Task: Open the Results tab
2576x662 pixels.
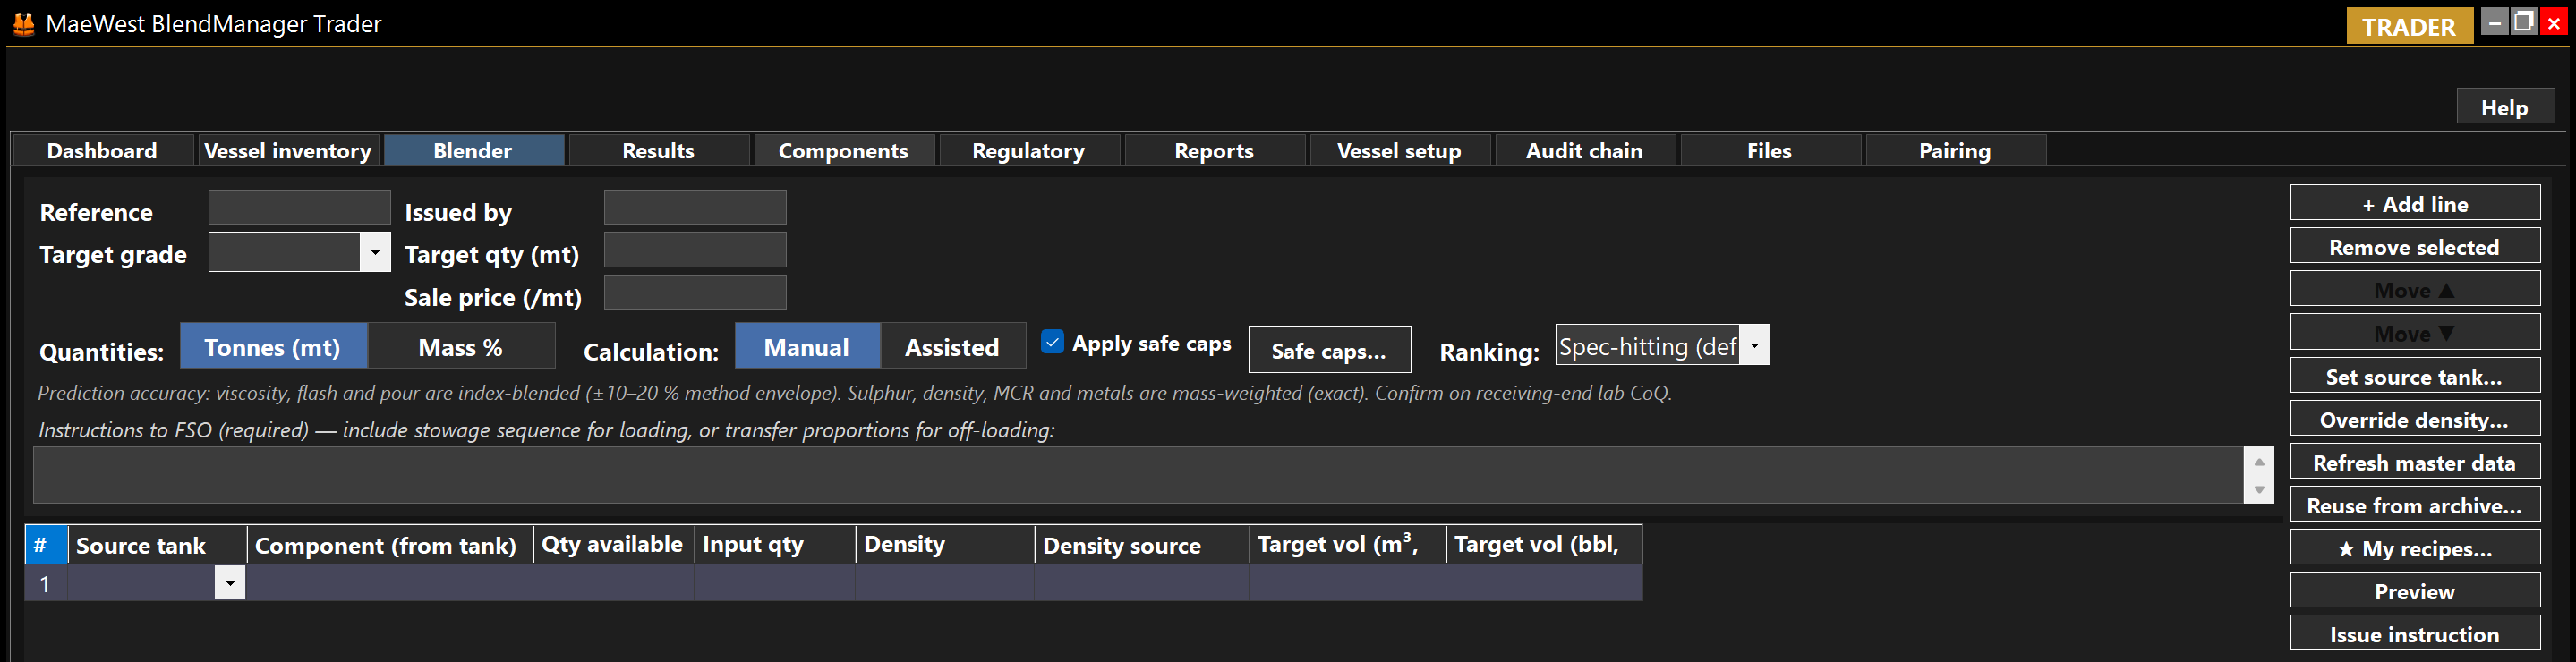Action: [x=658, y=150]
